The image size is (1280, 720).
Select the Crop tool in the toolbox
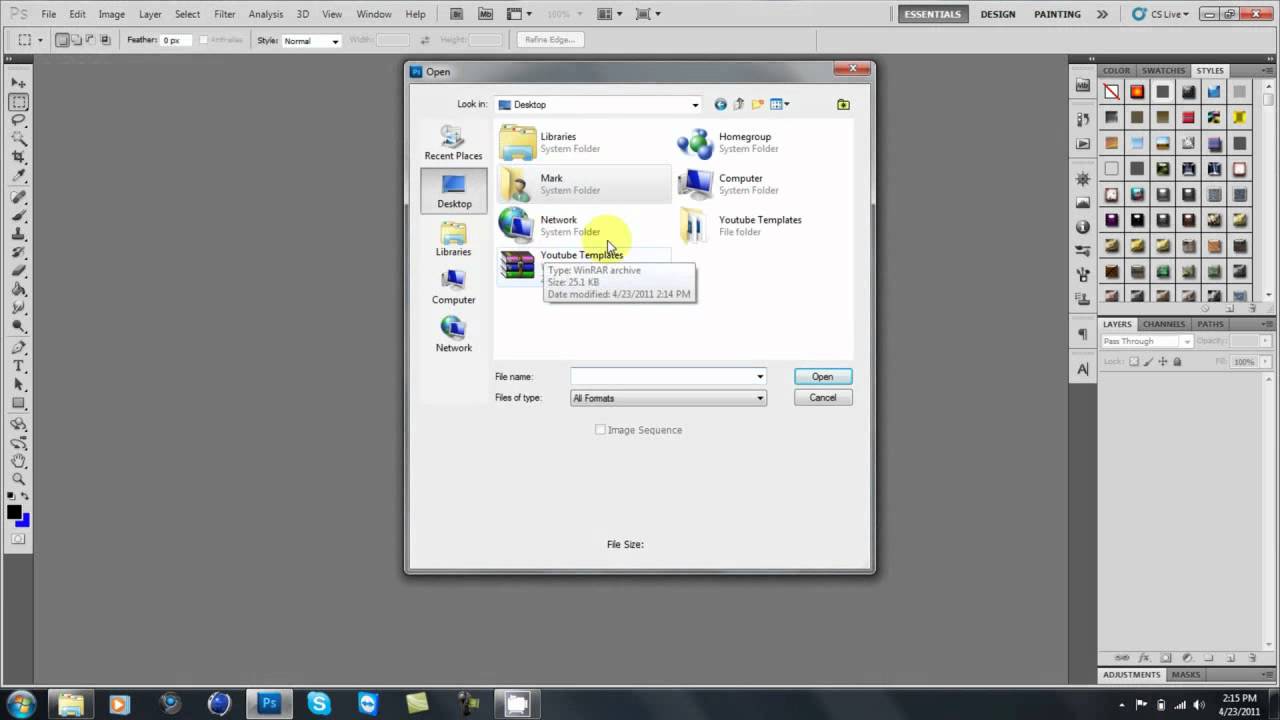[x=19, y=158]
